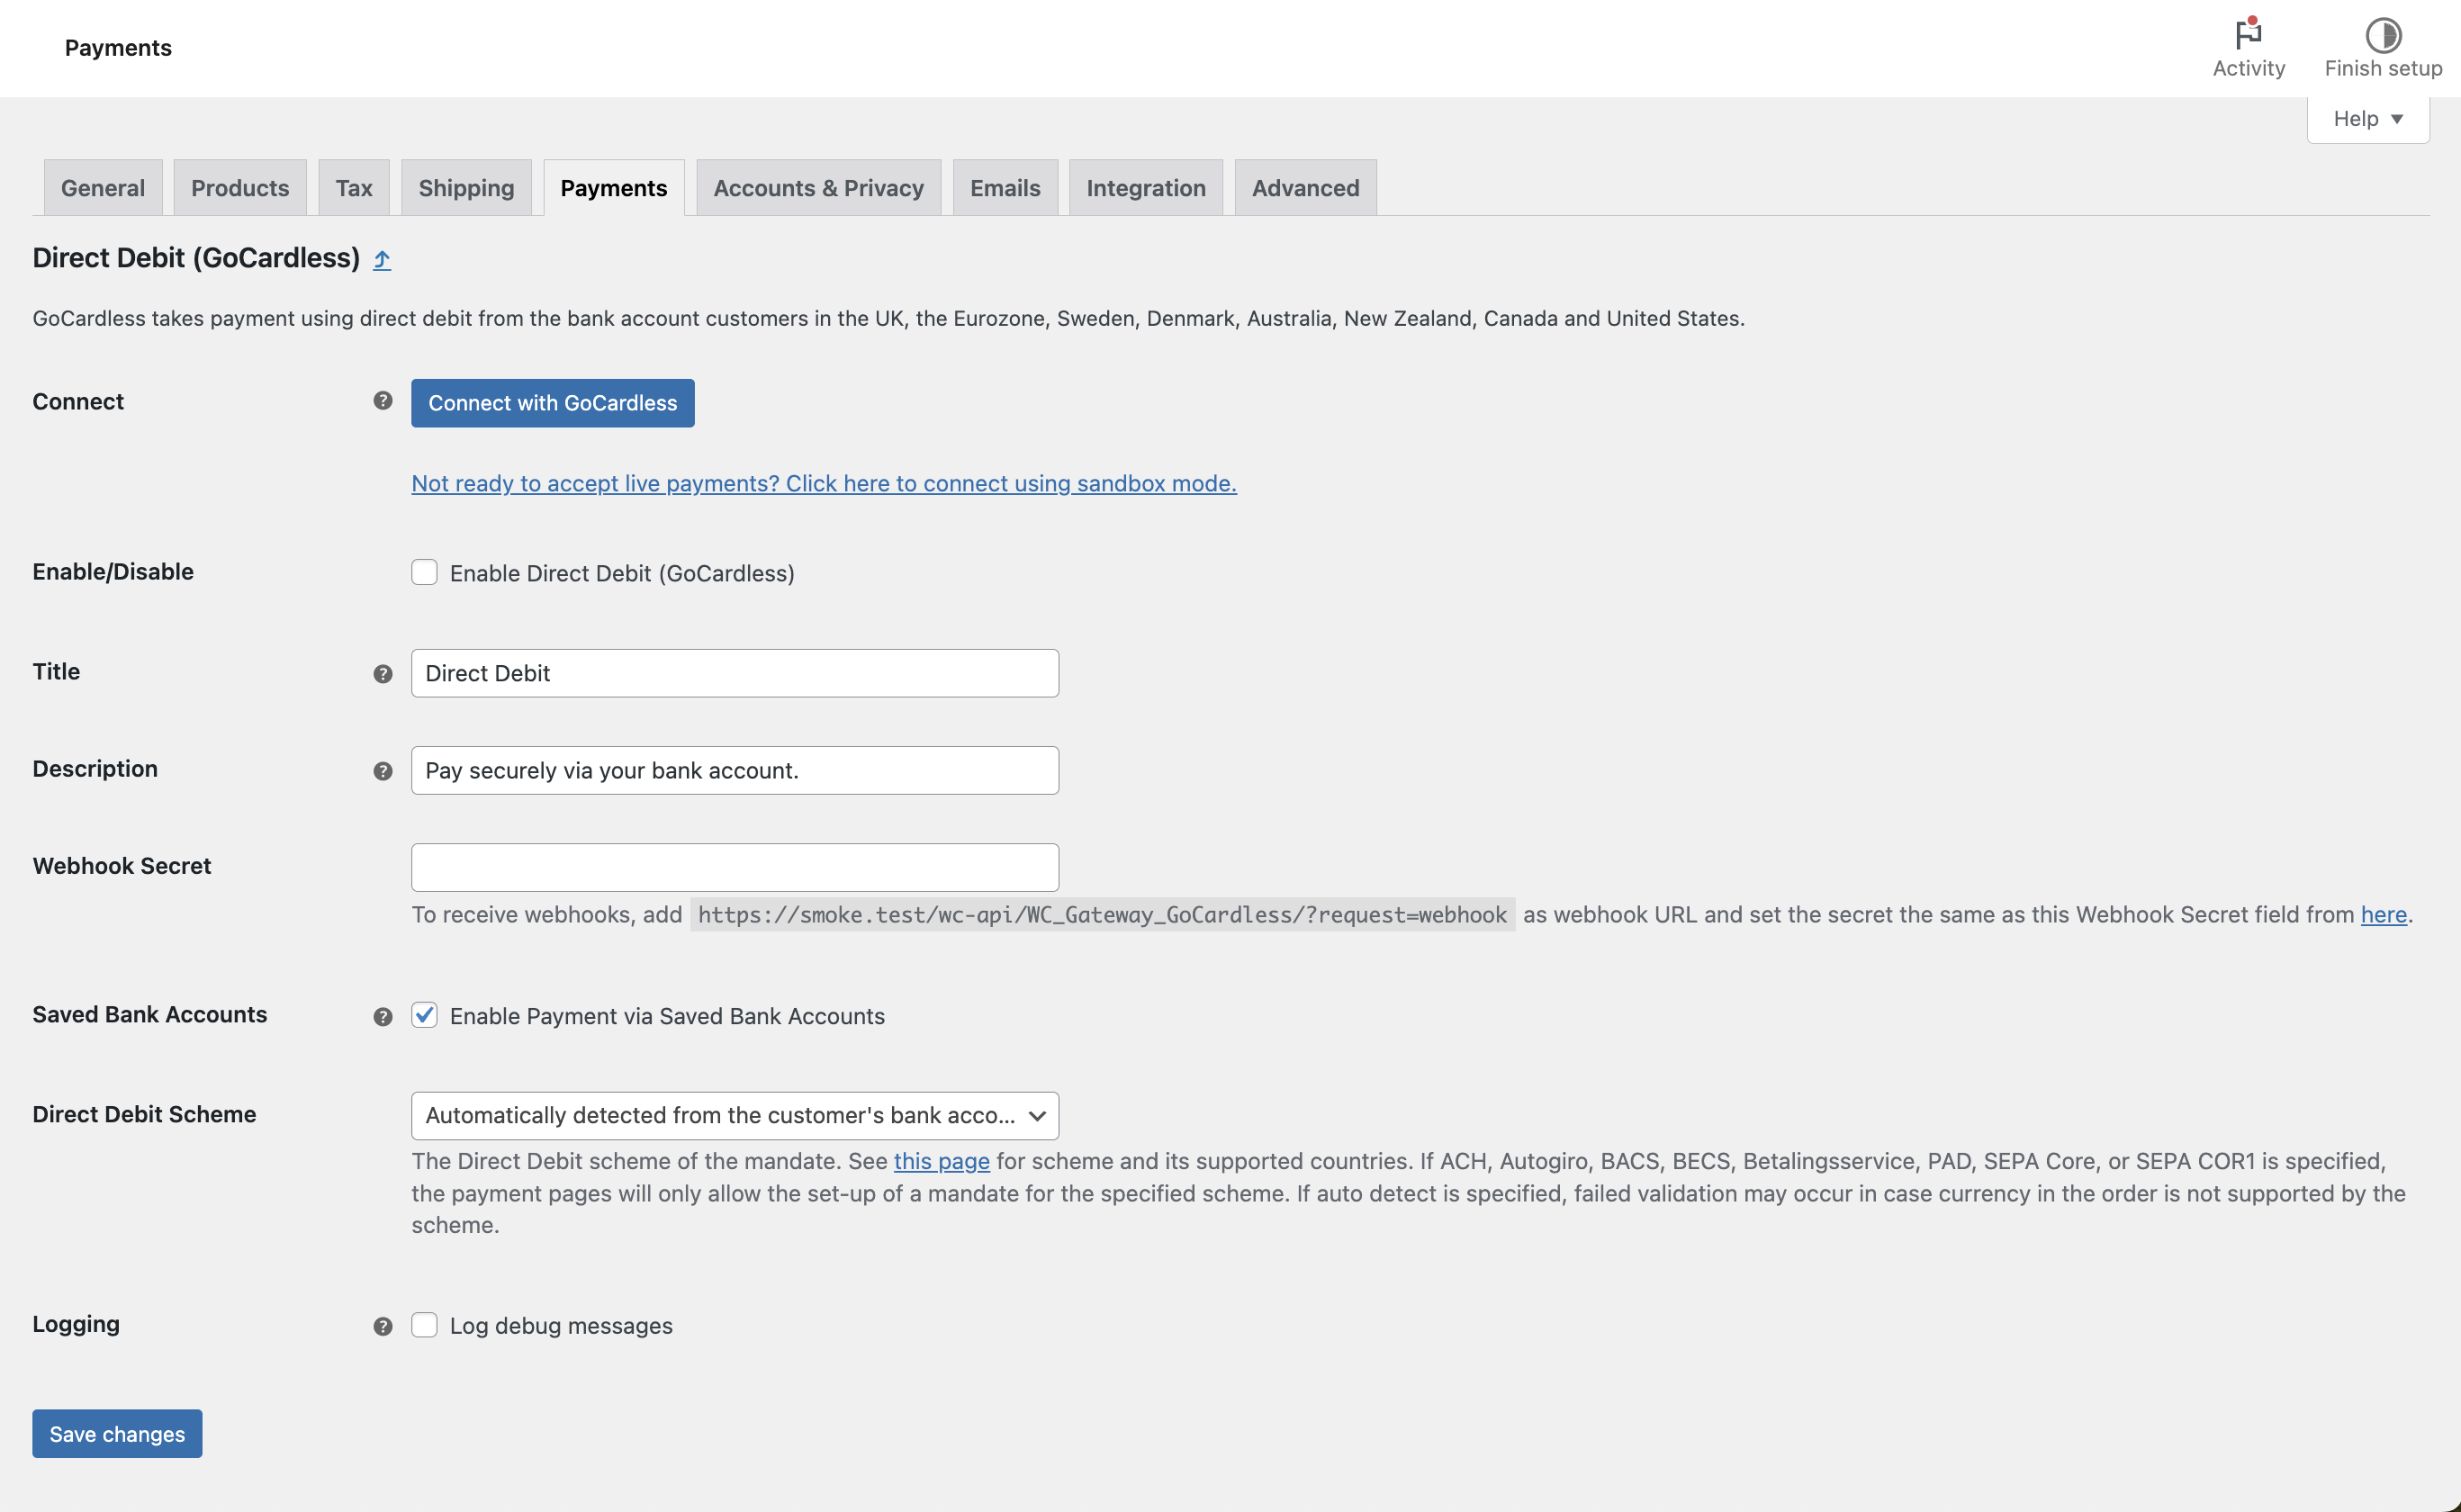Click the help tooltip icon for Description
Viewport: 2461px width, 1512px height.
[382, 771]
